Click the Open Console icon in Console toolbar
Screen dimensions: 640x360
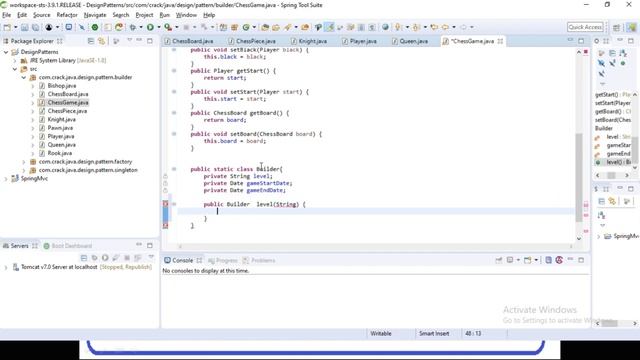click(x=527, y=260)
